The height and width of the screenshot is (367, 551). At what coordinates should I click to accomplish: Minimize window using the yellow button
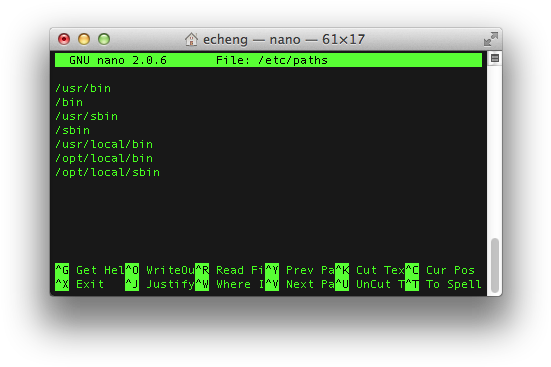tap(84, 39)
